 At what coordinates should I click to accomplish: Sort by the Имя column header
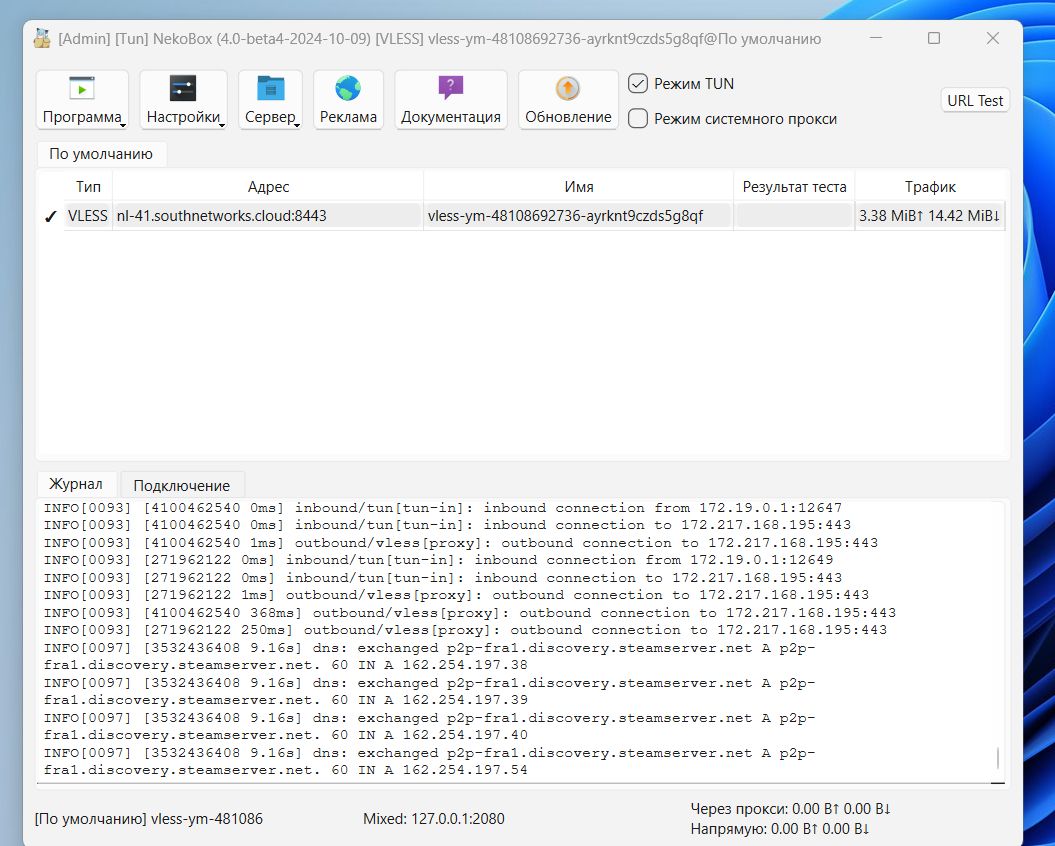[579, 186]
